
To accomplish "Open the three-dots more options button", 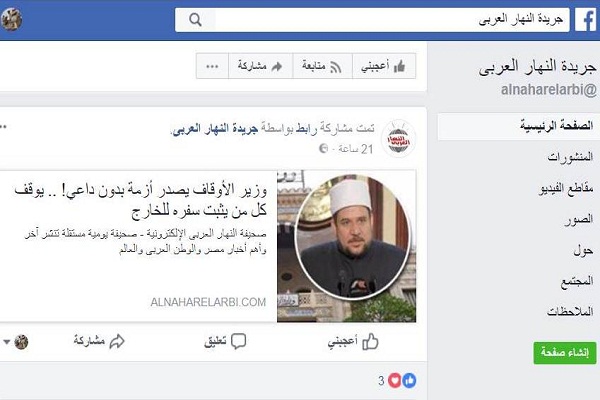I will [212, 66].
